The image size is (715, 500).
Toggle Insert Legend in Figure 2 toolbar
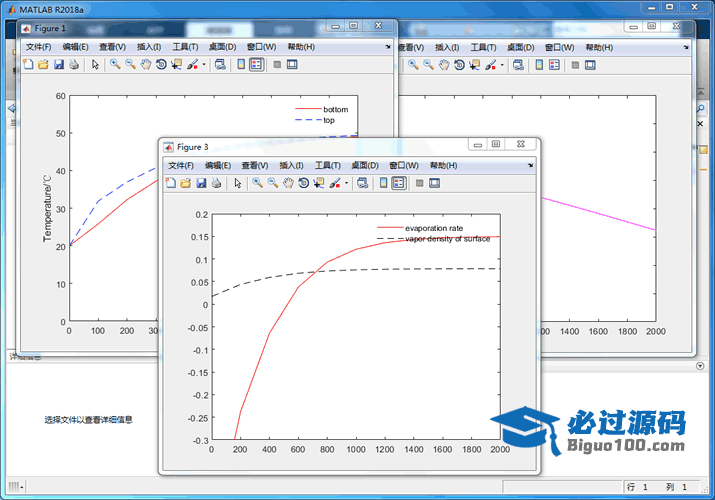pyautogui.click(x=554, y=65)
